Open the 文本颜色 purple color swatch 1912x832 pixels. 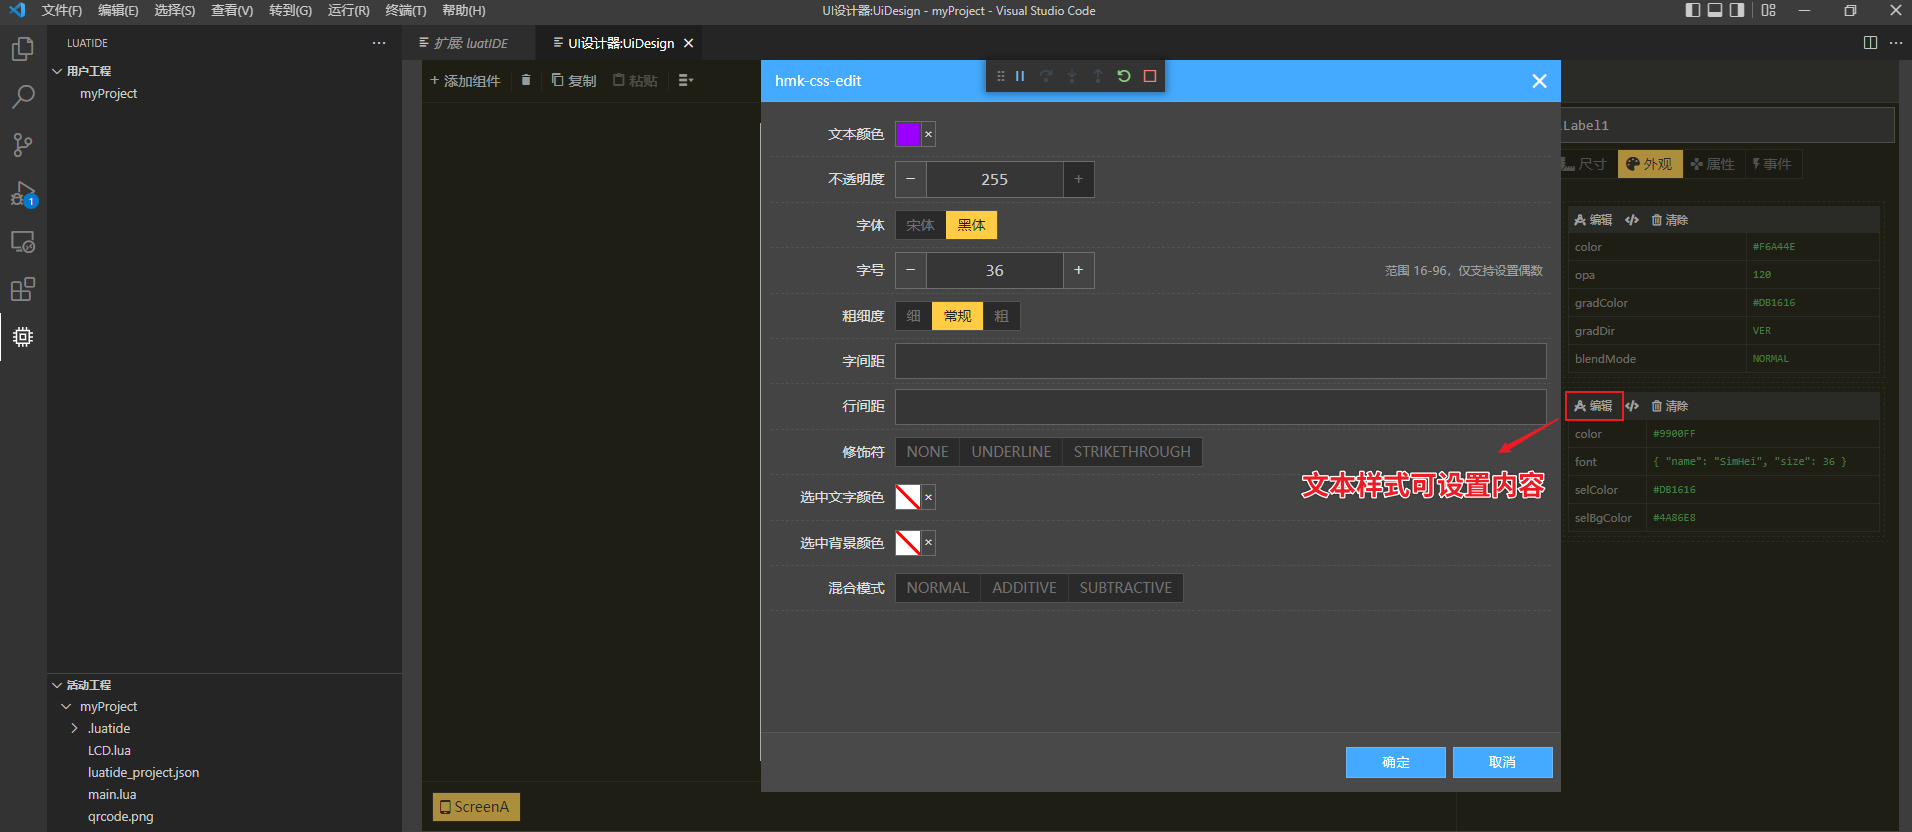(908, 134)
